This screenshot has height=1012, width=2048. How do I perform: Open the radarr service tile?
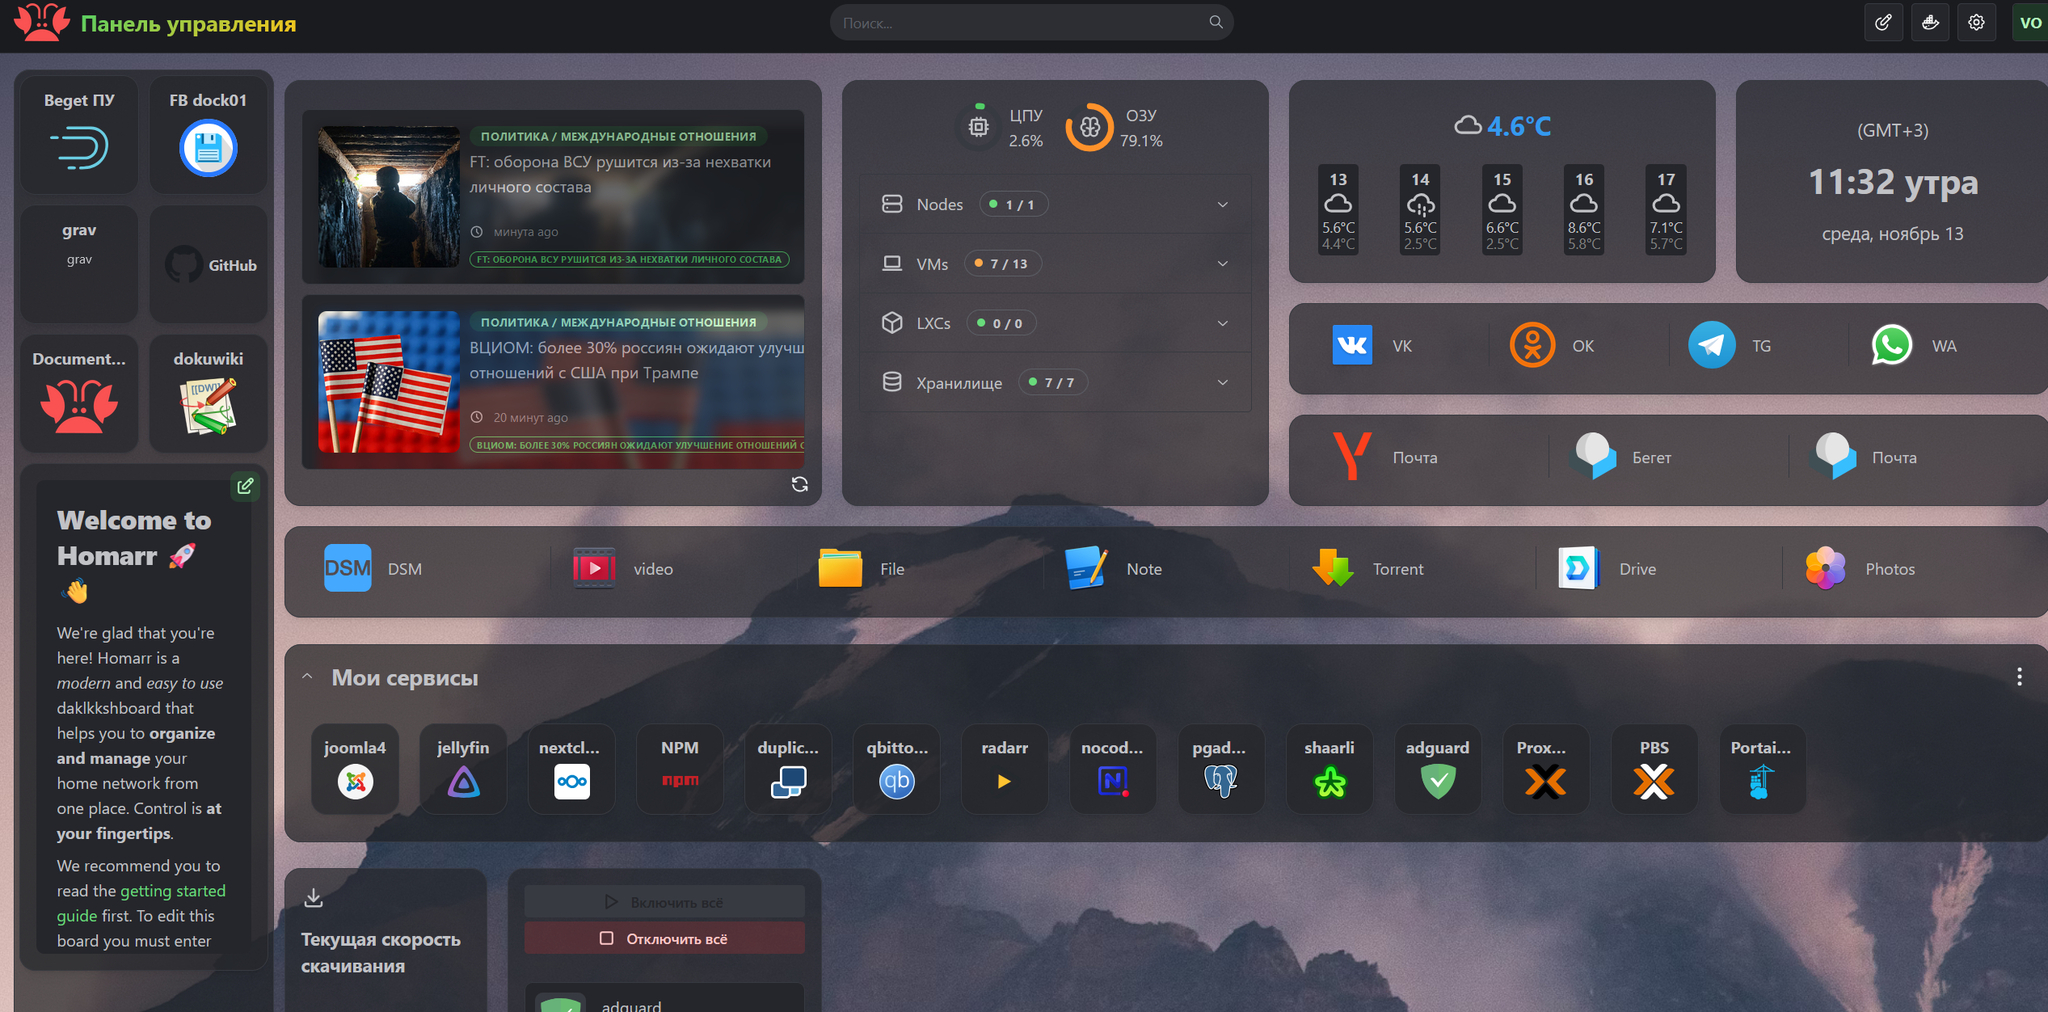[x=1005, y=769]
